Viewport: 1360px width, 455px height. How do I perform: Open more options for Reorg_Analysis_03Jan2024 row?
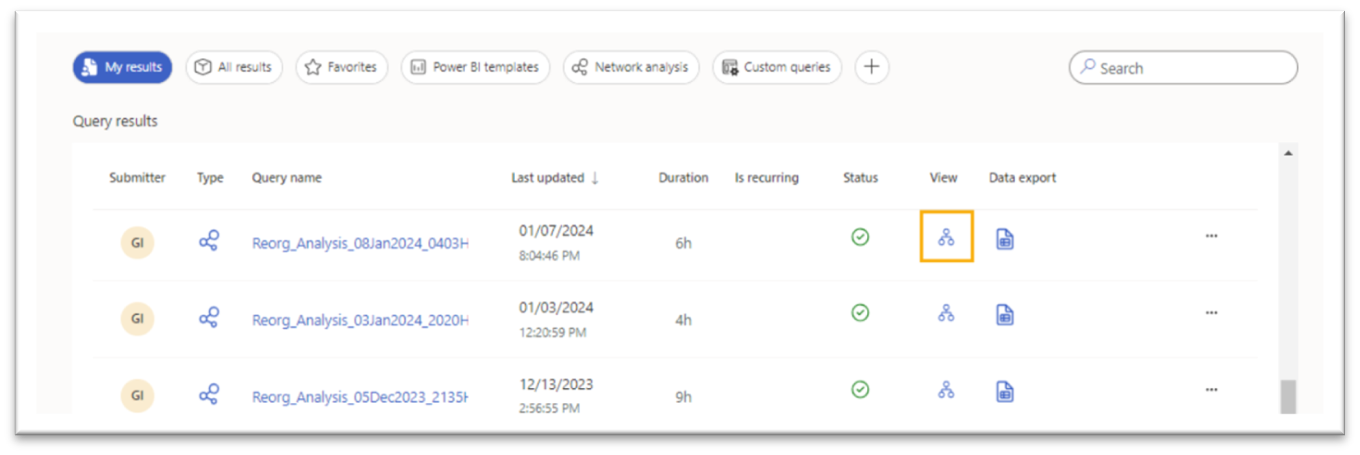tap(1211, 312)
